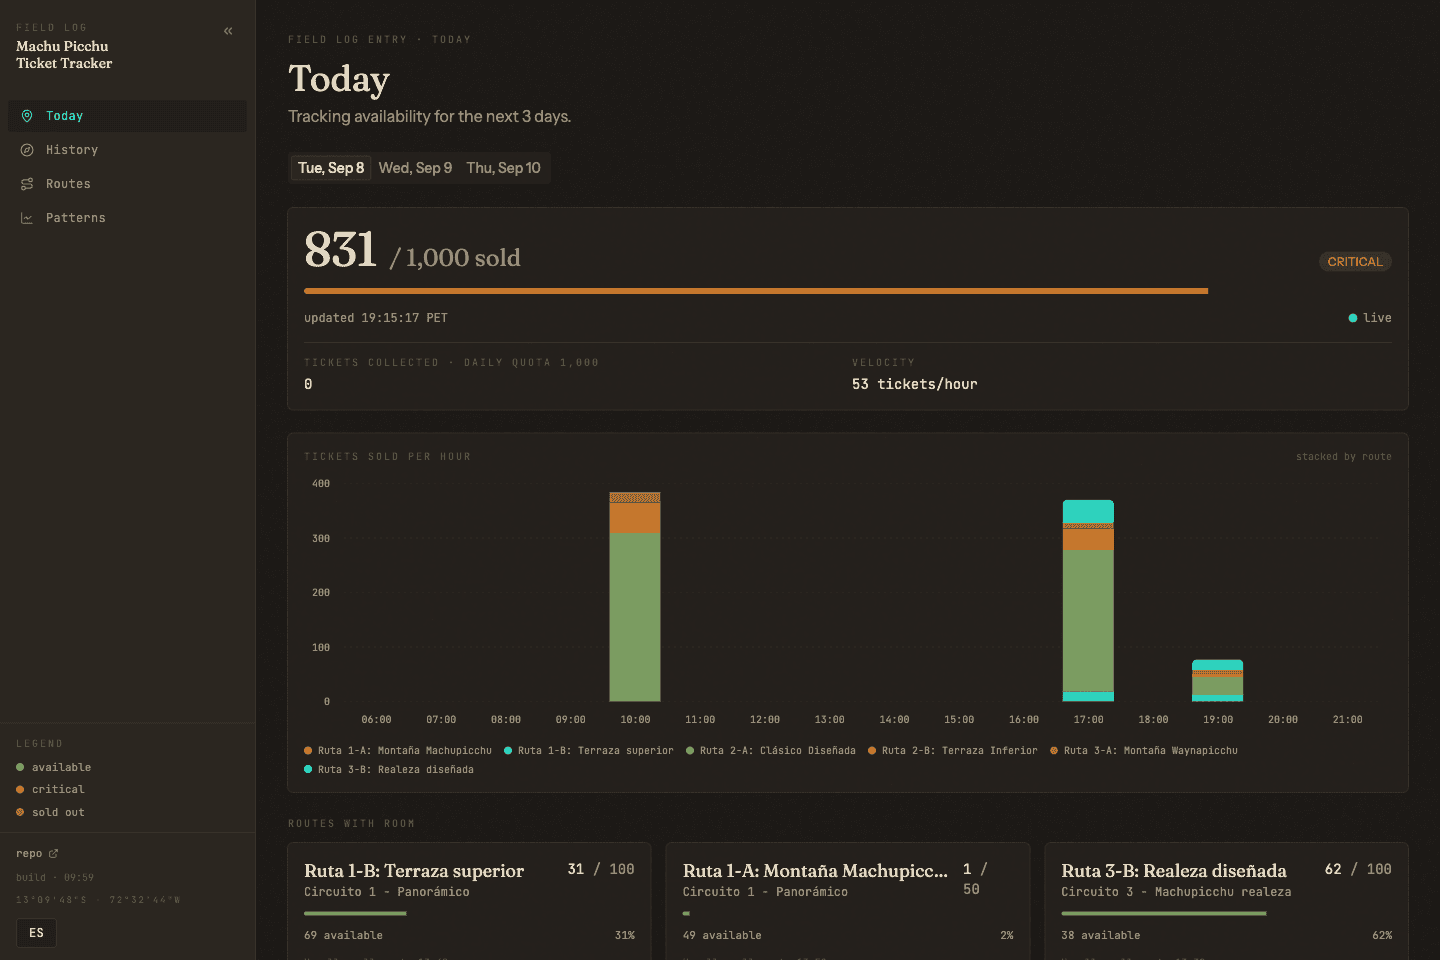This screenshot has height=960, width=1440.
Task: Click the History compass icon
Action: [x=27, y=150]
